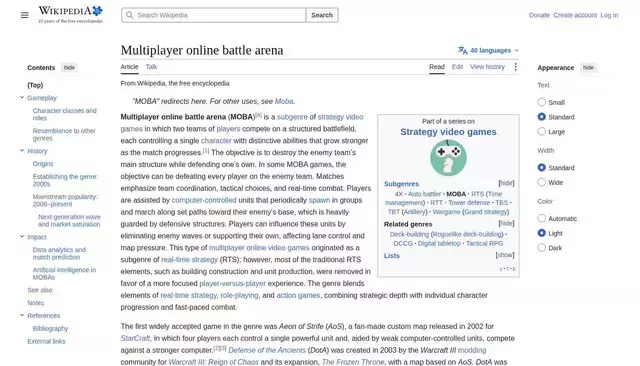This screenshot has height=366, width=640.
Task: Select Light color mode
Action: click(x=541, y=233)
